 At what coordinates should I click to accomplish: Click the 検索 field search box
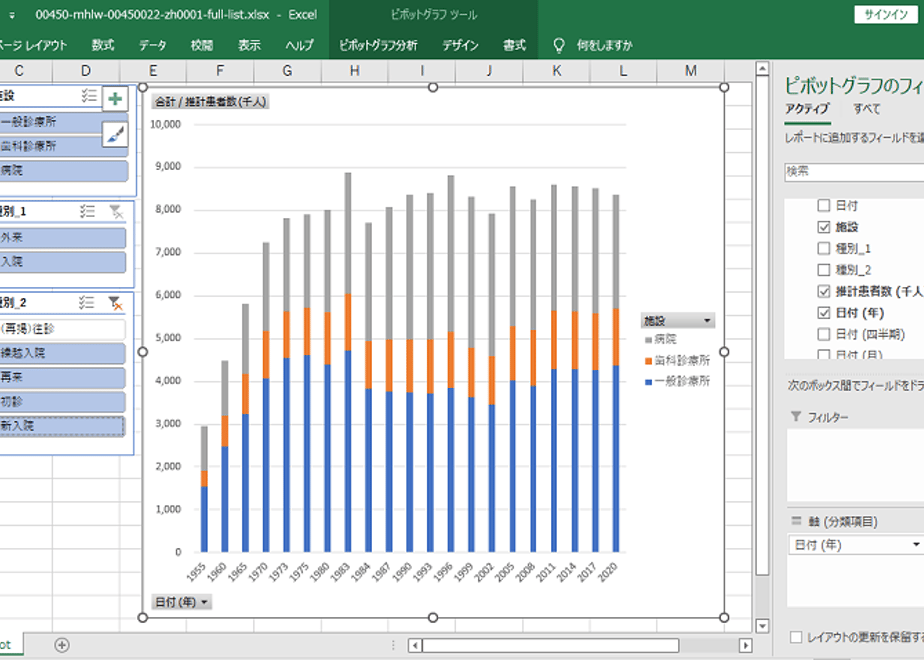[x=854, y=171]
